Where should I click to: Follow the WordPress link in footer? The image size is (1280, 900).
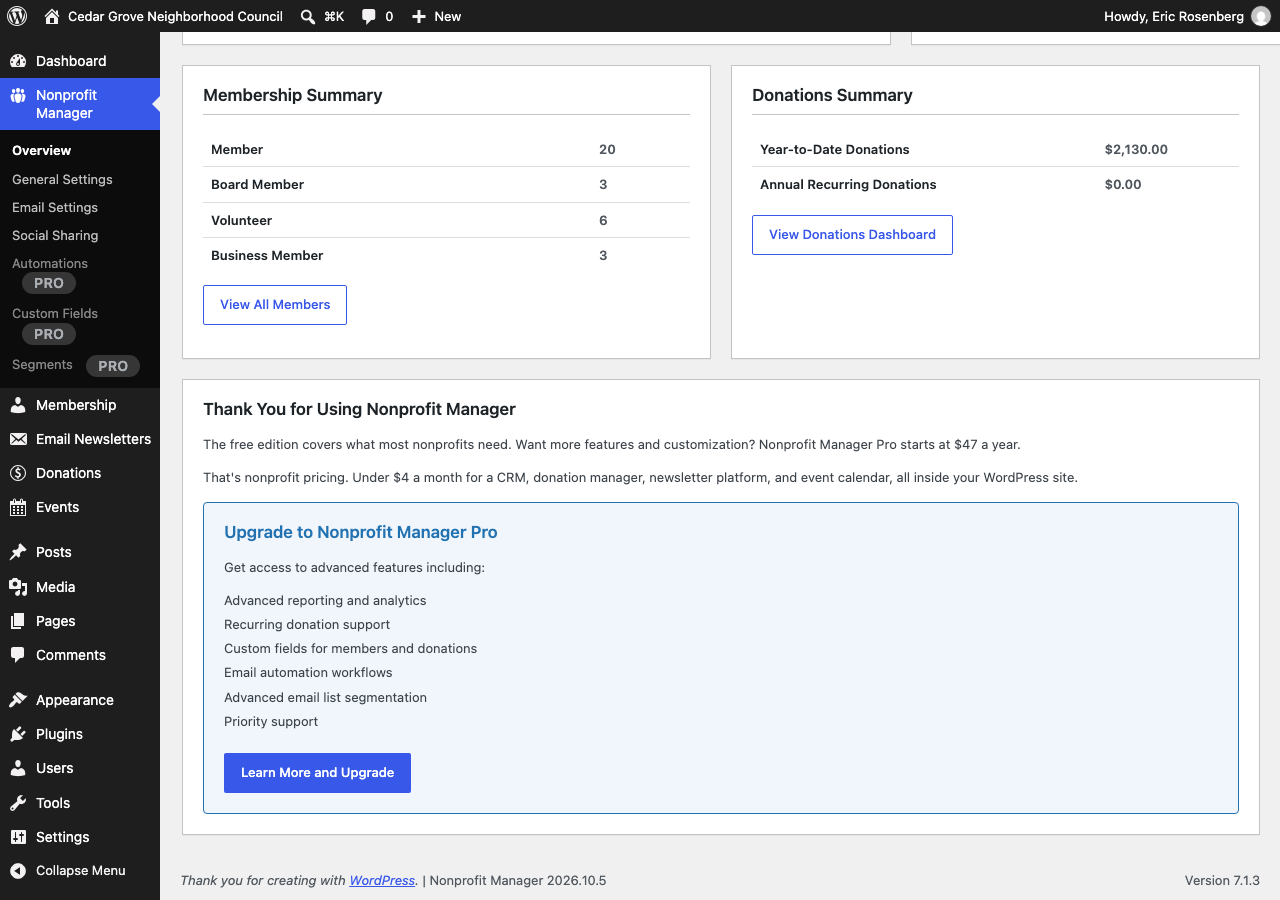click(x=382, y=881)
